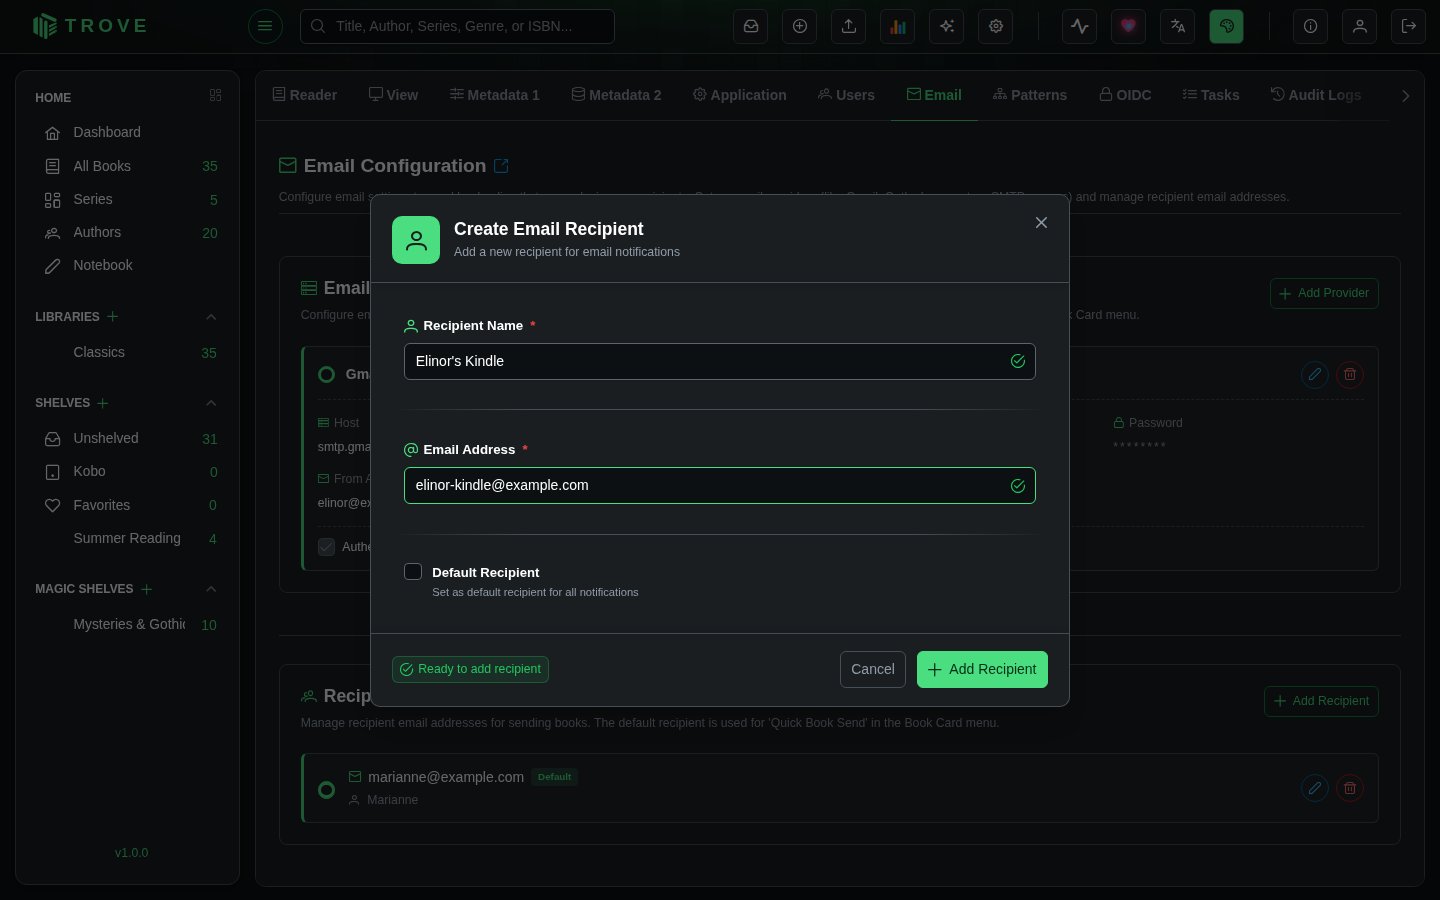1440x900 pixels.
Task: Open the inbox tray icon in top bar
Action: tap(750, 26)
